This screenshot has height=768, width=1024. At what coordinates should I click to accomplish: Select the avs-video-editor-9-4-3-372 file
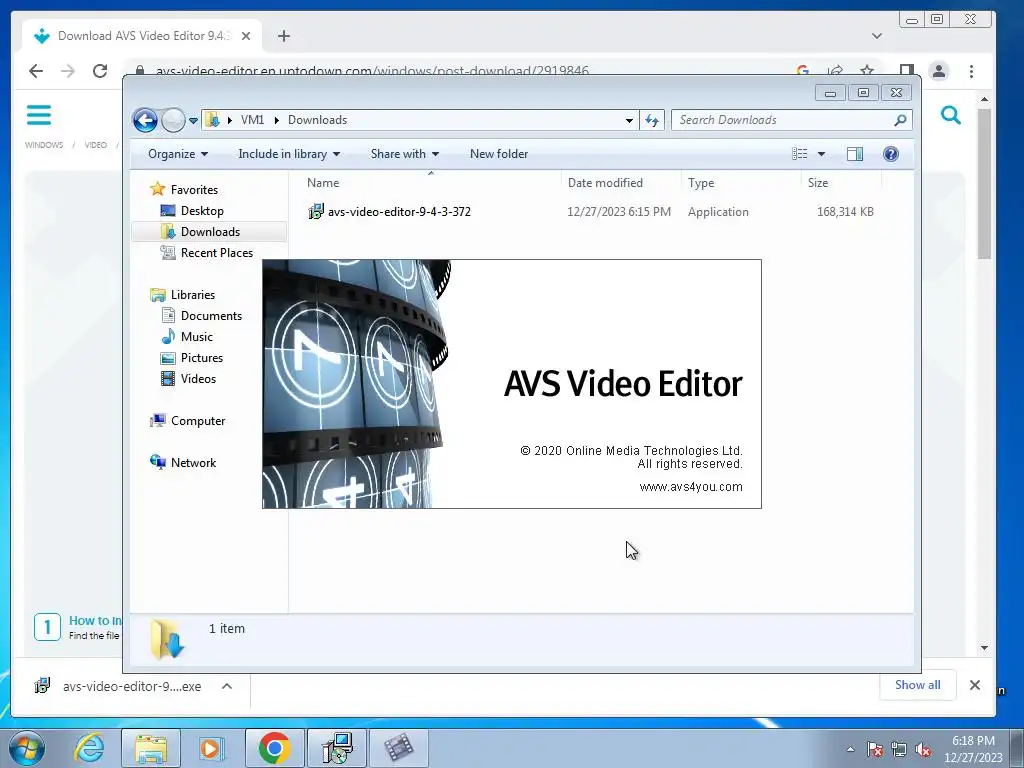[x=399, y=212]
